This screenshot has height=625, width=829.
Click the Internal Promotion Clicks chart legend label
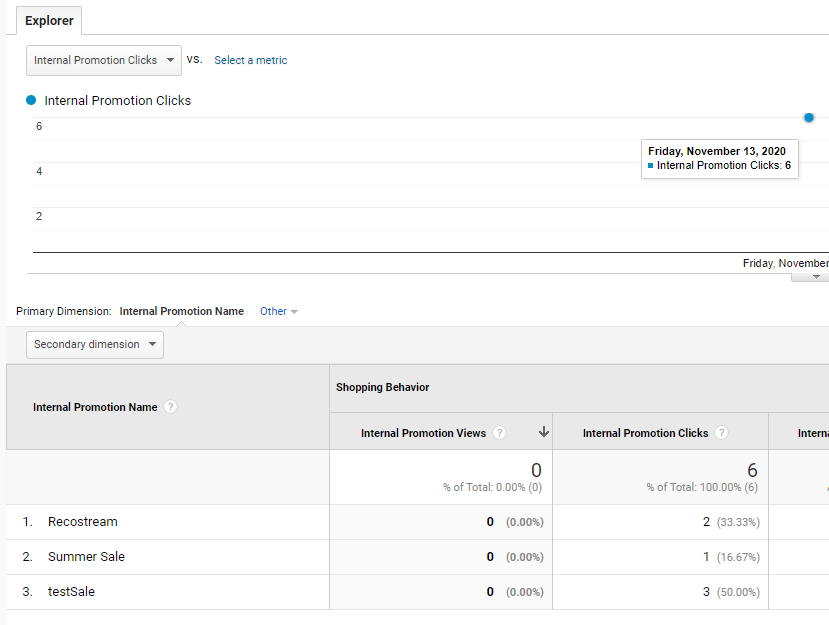click(x=117, y=100)
